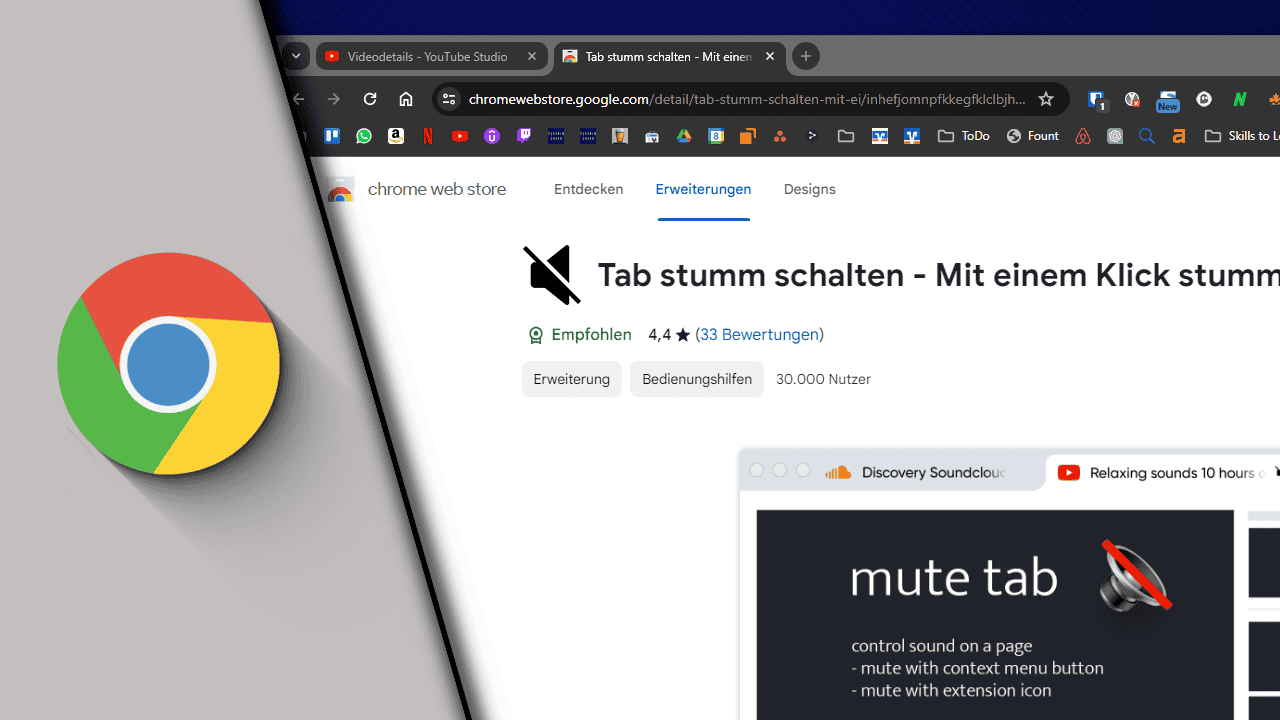The width and height of the screenshot is (1280, 720).
Task: Open the YouTube bookmark
Action: pyautogui.click(x=460, y=136)
